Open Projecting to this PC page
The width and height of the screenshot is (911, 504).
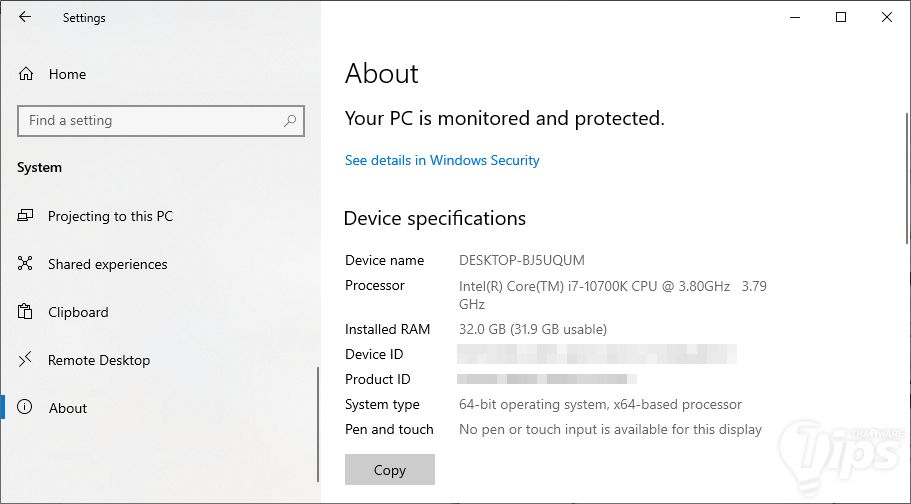(x=110, y=216)
